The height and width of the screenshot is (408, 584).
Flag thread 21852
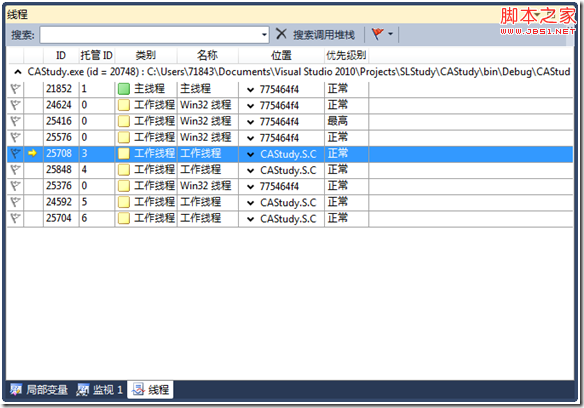click(15, 89)
